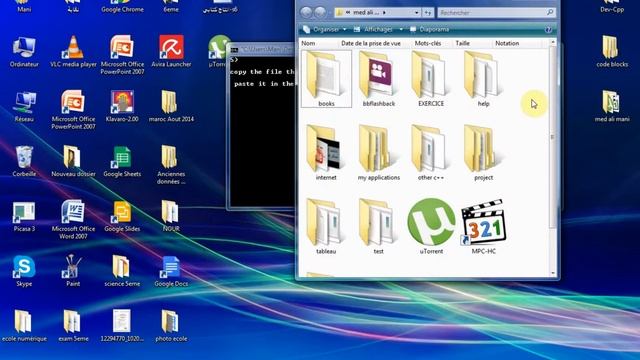Select photo ecole folder
This screenshot has width=640, height=360.
tap(171, 326)
